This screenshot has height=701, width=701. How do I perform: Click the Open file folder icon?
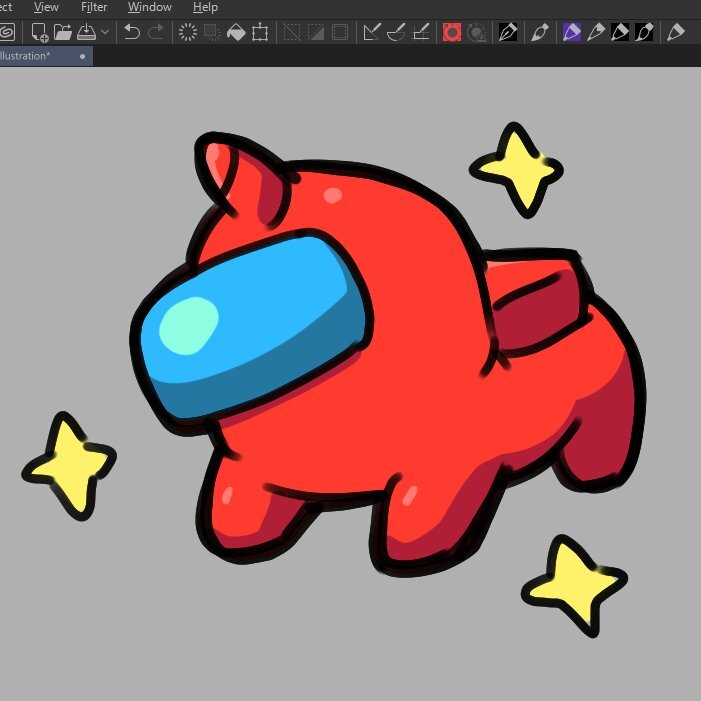(63, 32)
